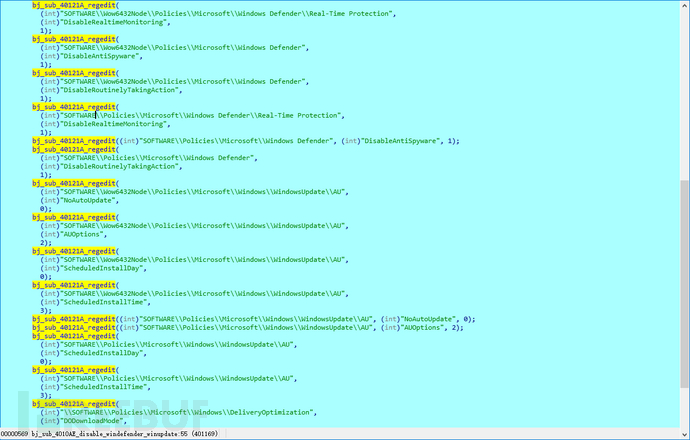Click DisableAntiSpyware string on its own line
The image size is (690, 440).
pyautogui.click(x=101, y=56)
